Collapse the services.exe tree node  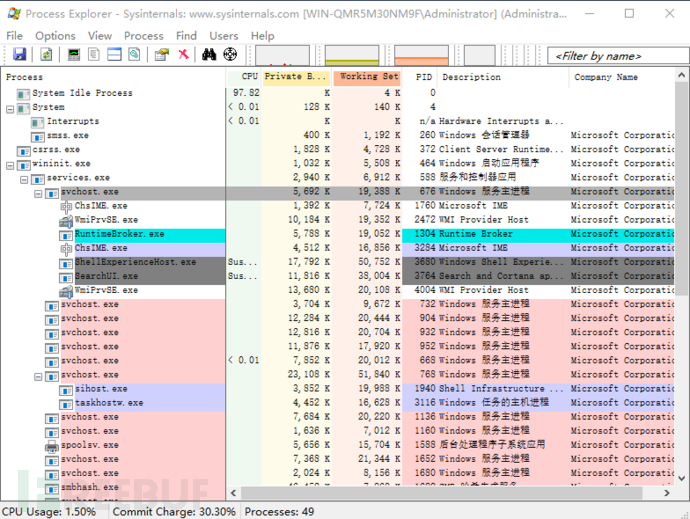click(24, 180)
